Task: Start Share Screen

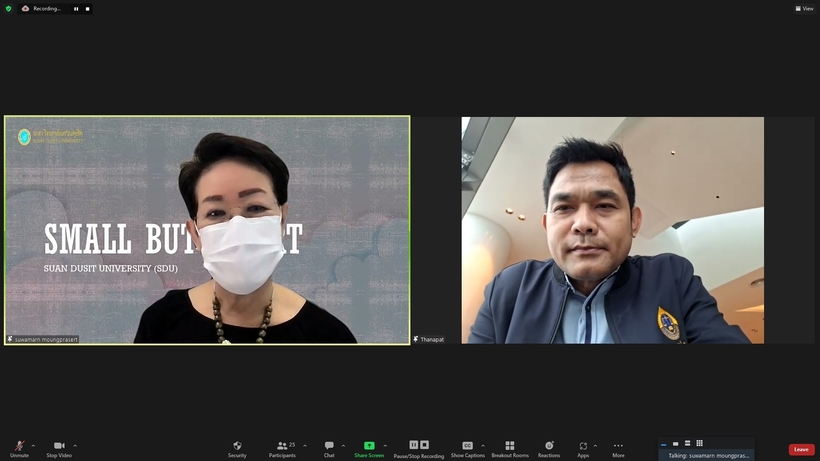Action: 369,448
